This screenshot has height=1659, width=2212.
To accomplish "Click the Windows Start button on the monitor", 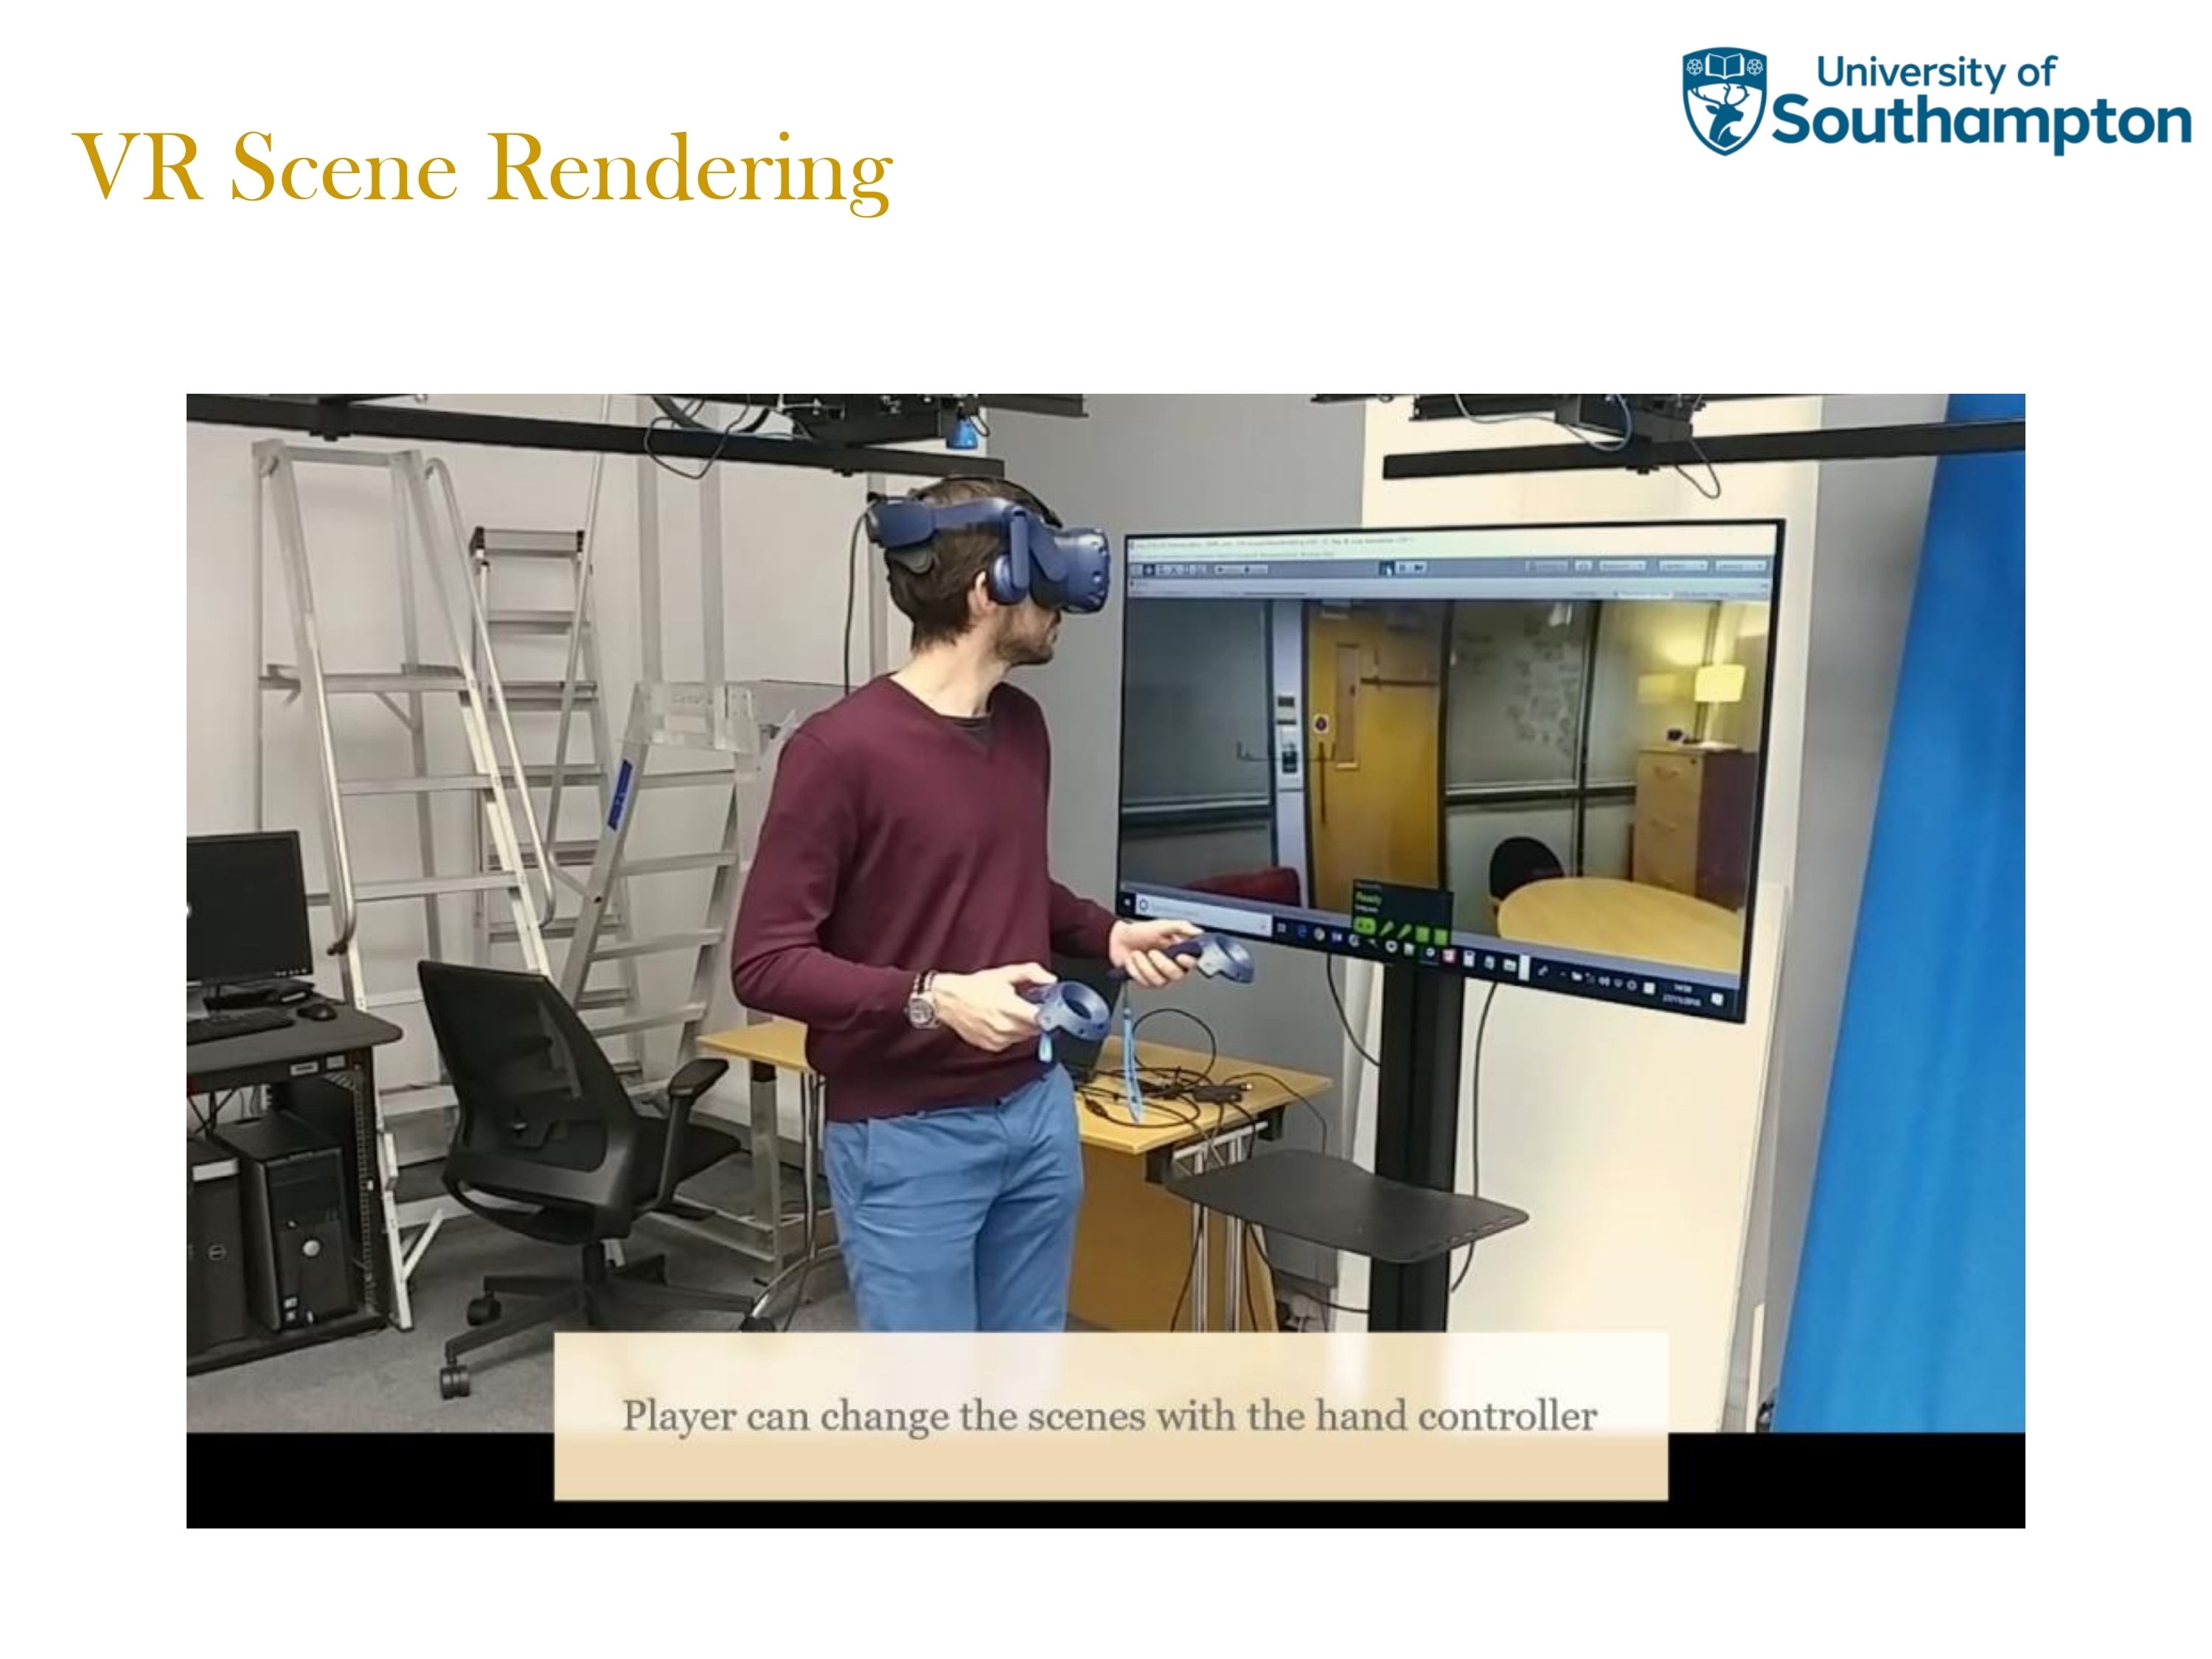I will pyautogui.click(x=1128, y=903).
